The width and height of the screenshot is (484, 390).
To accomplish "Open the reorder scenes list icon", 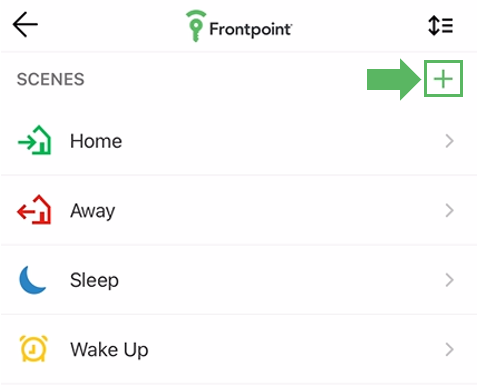I will coord(440,26).
